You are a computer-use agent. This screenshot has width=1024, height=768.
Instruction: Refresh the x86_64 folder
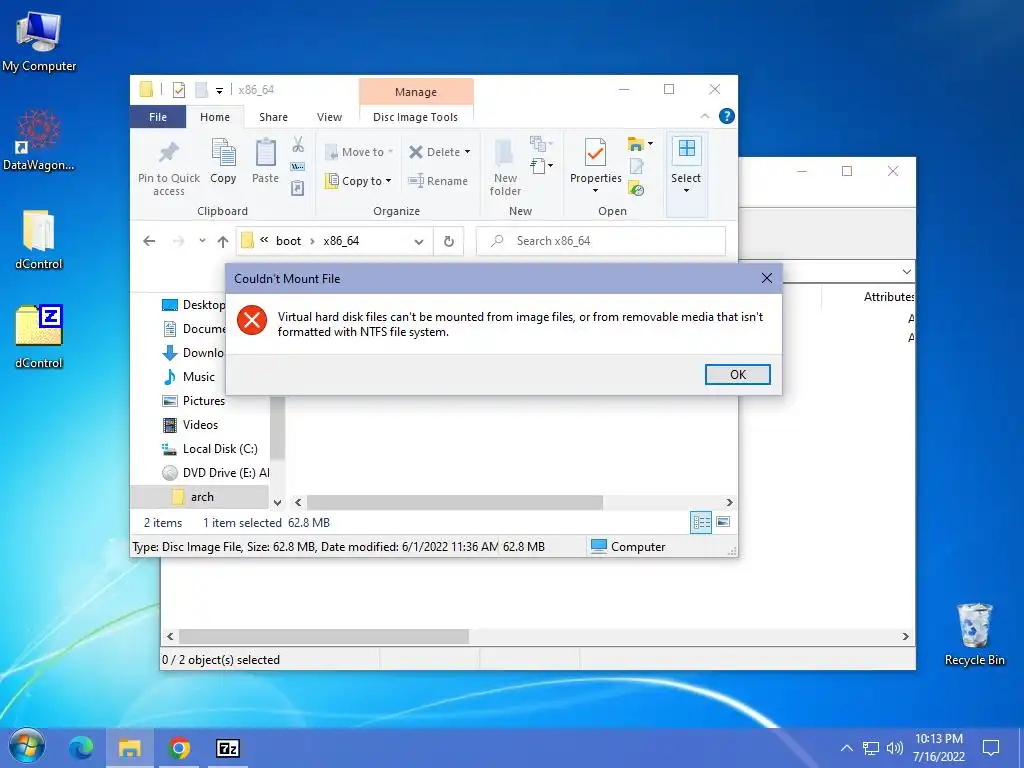tap(449, 241)
